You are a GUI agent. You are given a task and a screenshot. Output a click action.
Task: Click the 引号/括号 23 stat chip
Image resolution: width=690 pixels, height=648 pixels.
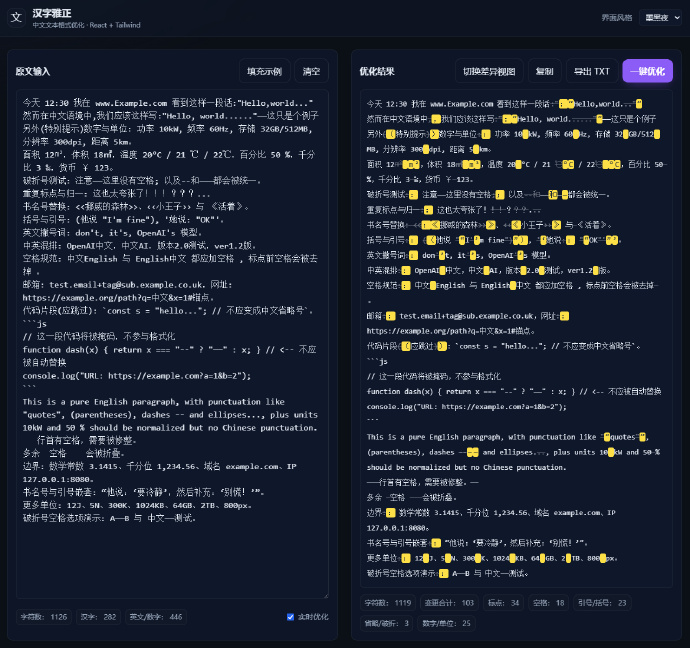tap(605, 603)
